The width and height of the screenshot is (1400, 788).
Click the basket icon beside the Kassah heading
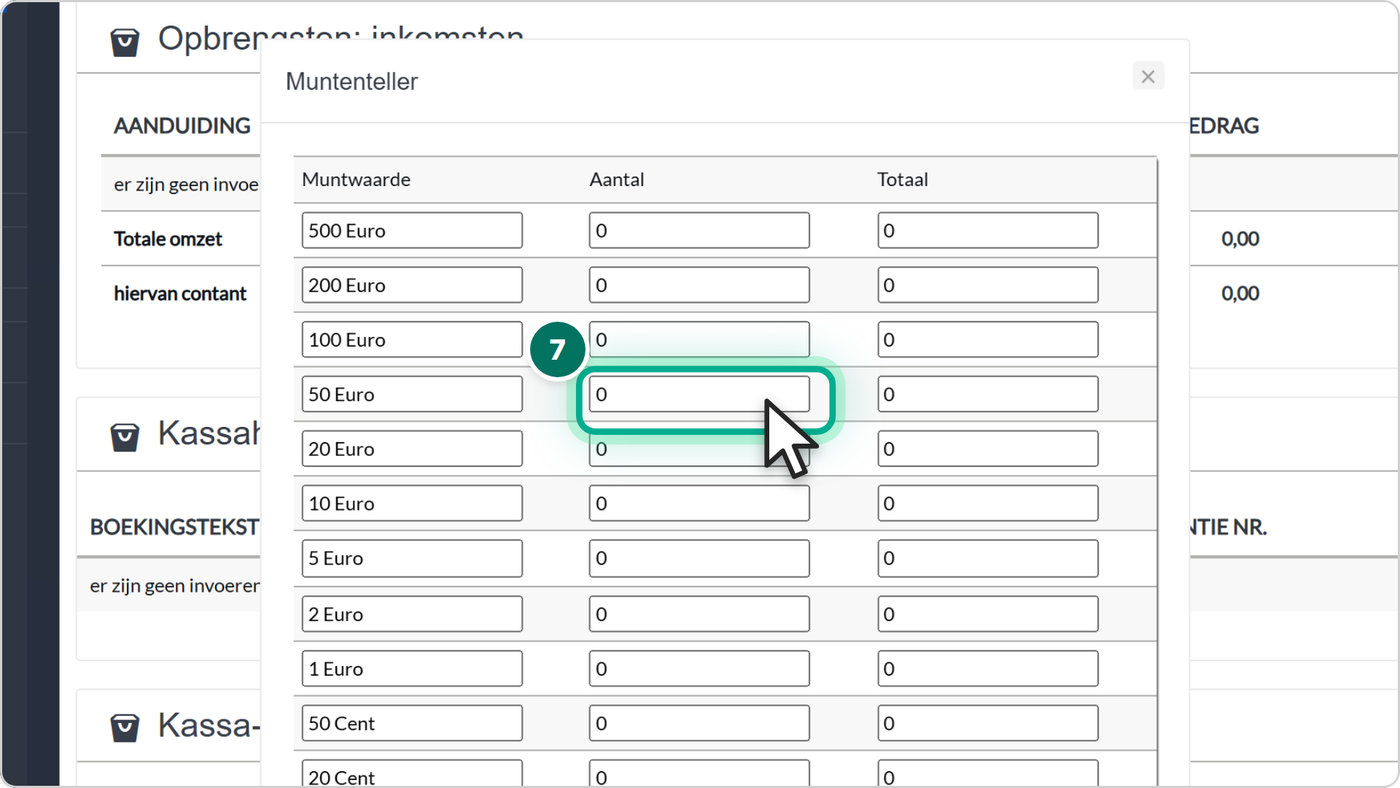point(125,437)
